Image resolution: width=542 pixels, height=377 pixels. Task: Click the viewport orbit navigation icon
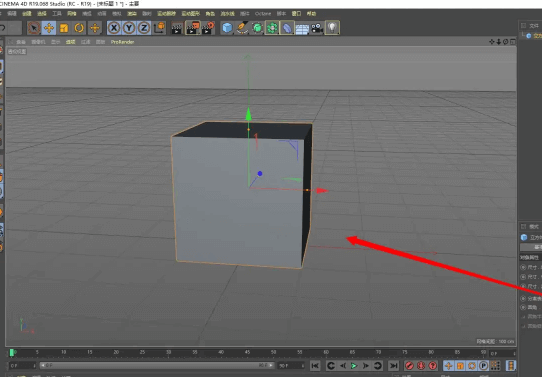(506, 42)
